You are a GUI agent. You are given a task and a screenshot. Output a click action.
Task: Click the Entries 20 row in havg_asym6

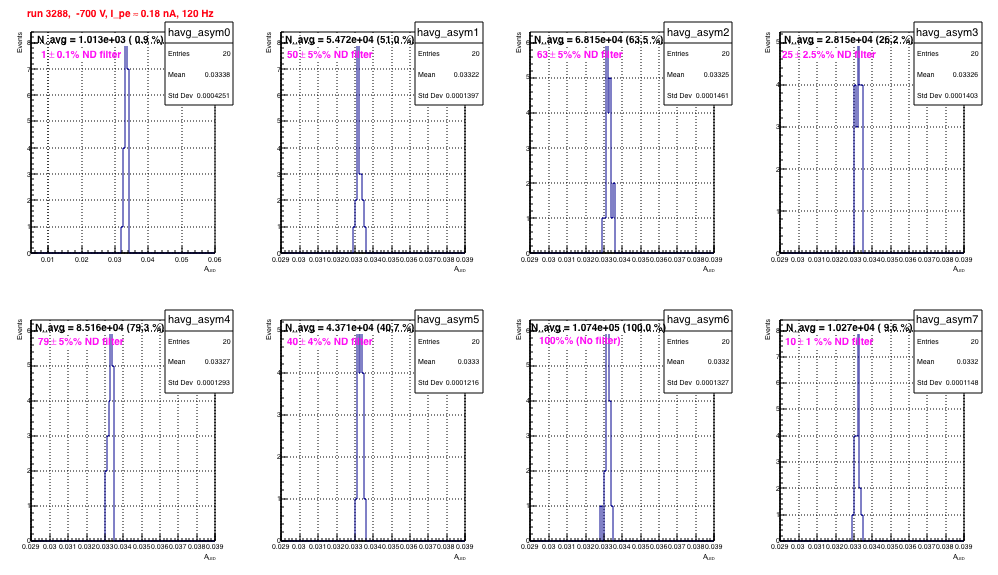point(698,342)
